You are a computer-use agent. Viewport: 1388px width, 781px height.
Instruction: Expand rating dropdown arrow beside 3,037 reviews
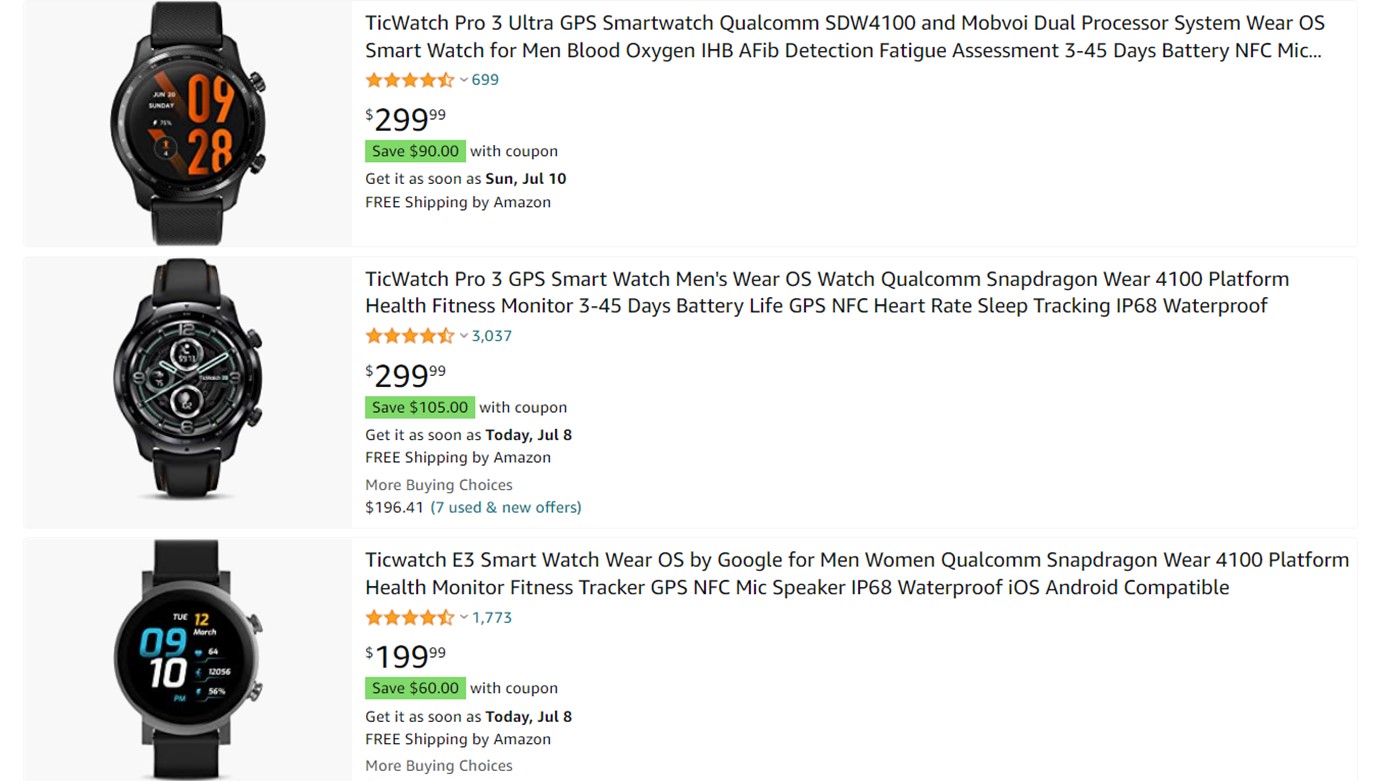[x=464, y=336]
